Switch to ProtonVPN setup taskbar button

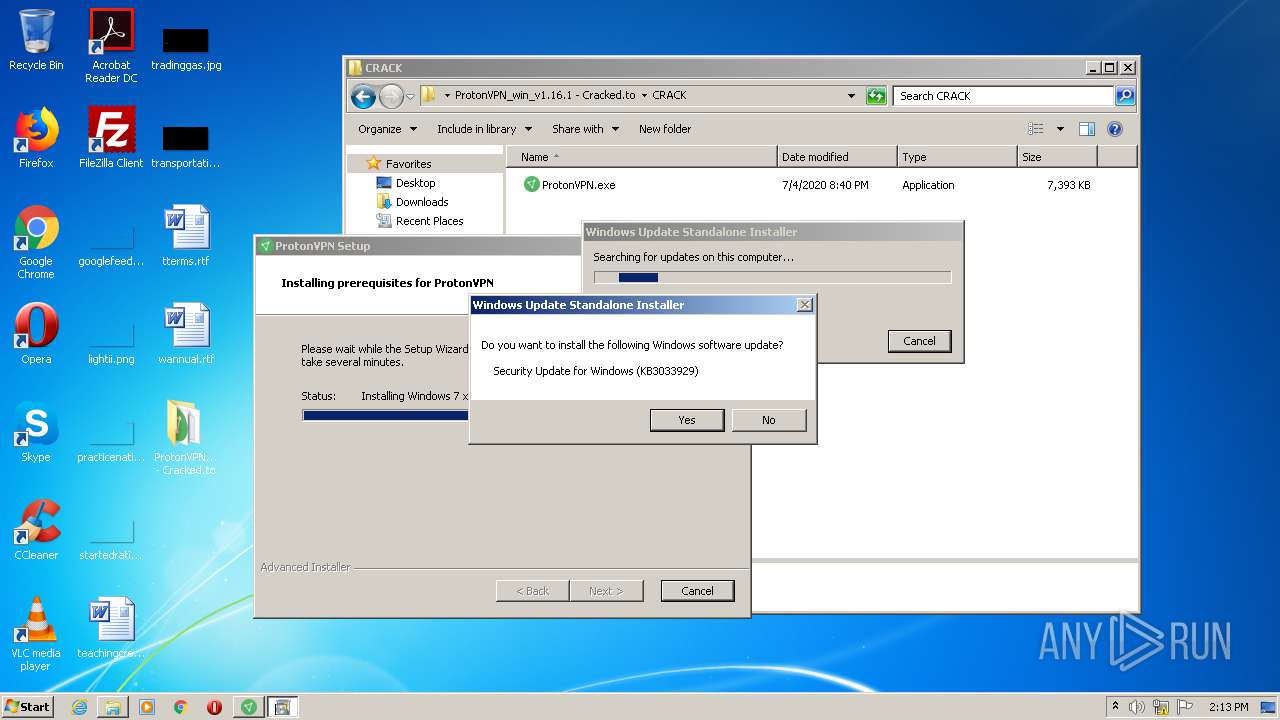click(249, 707)
